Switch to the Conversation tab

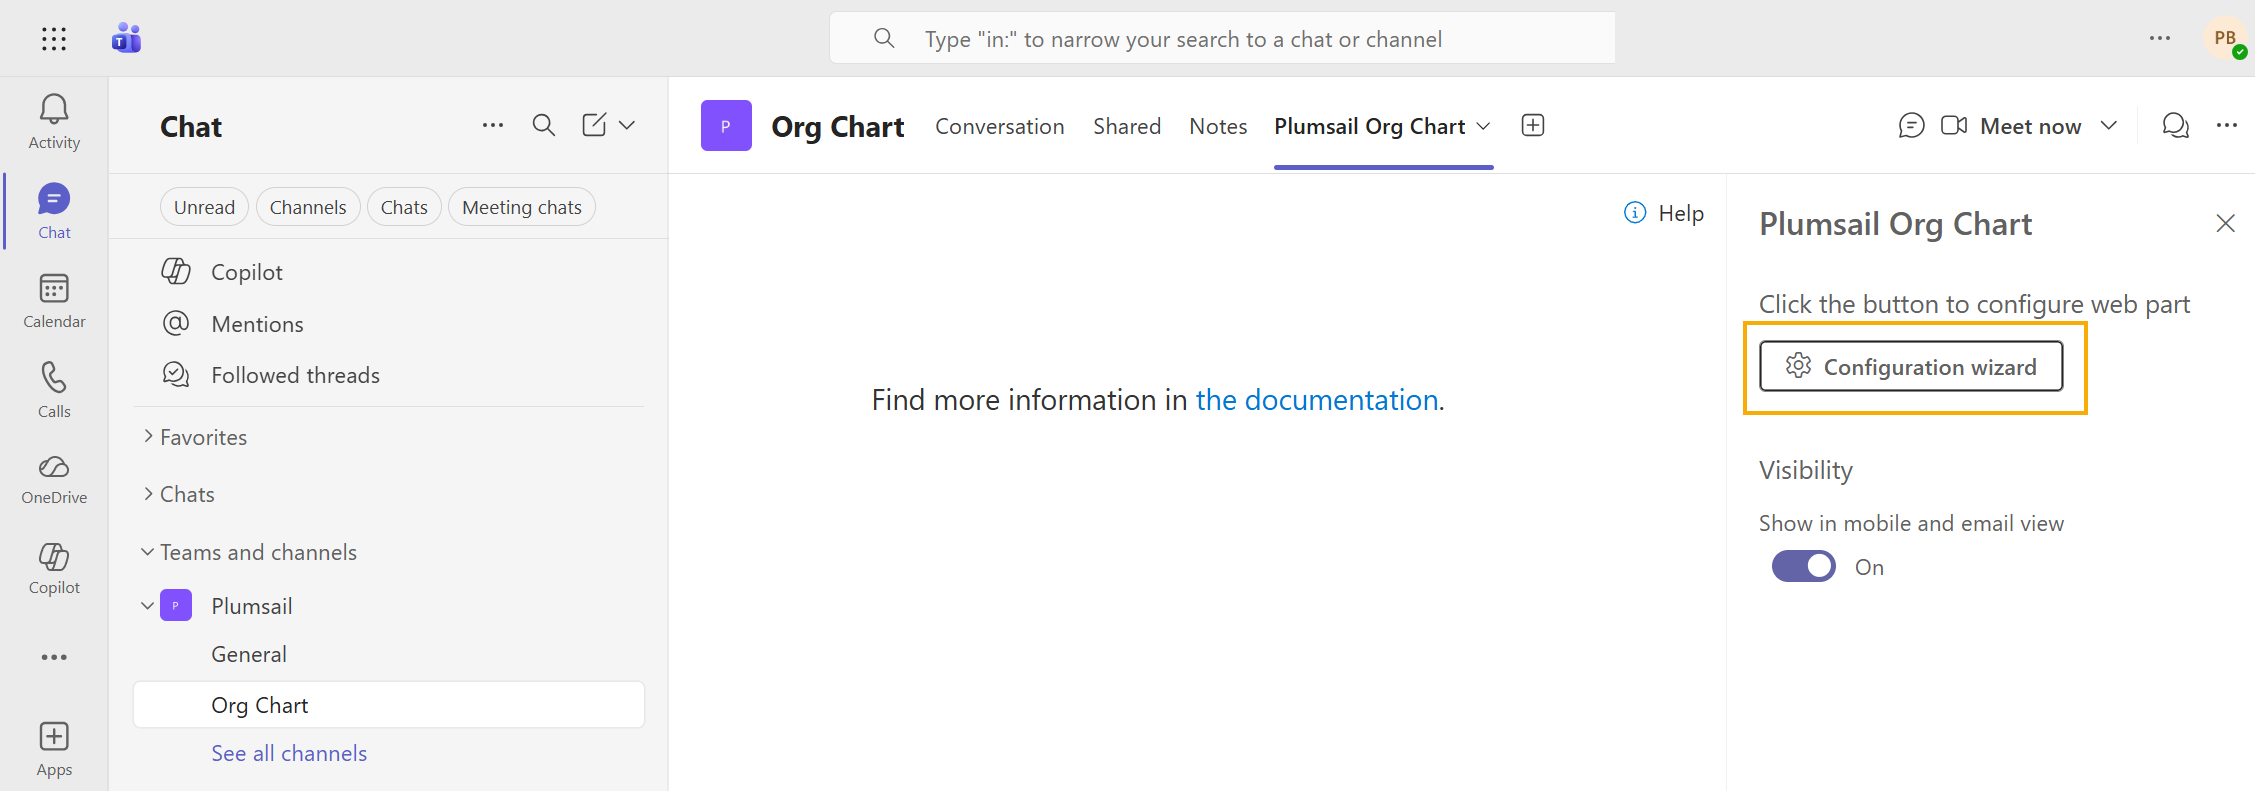[x=1000, y=126]
